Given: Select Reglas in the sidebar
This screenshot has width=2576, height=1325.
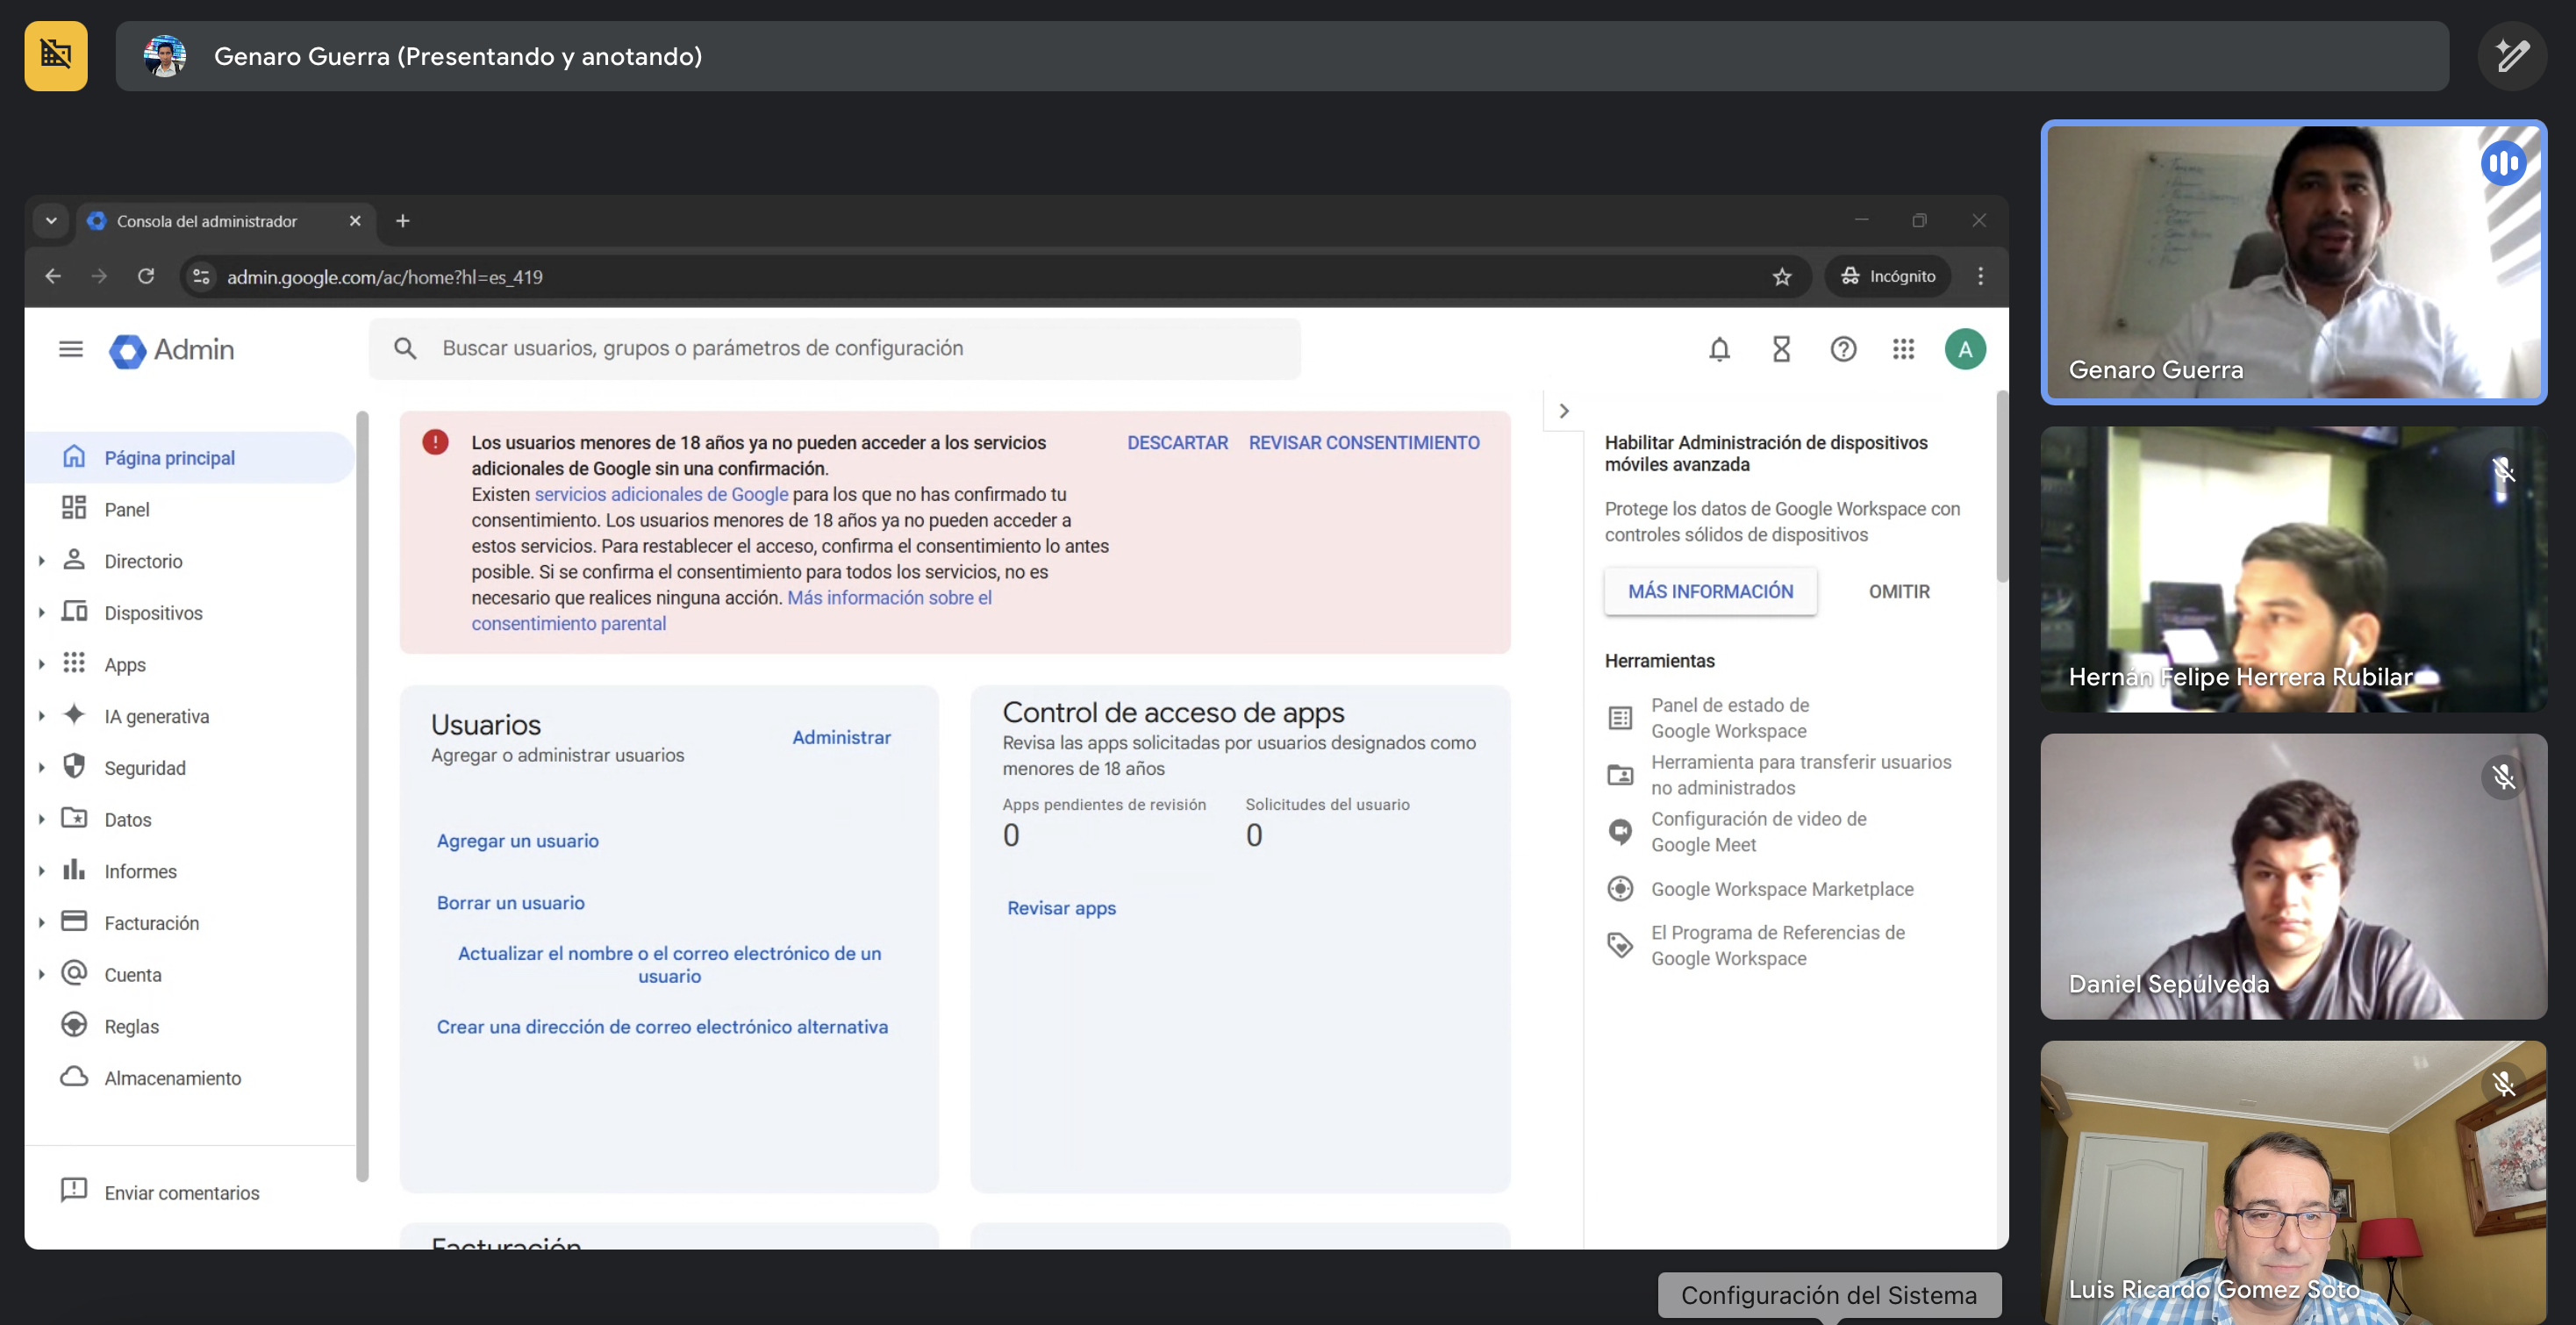Looking at the screenshot, I should 132,1027.
